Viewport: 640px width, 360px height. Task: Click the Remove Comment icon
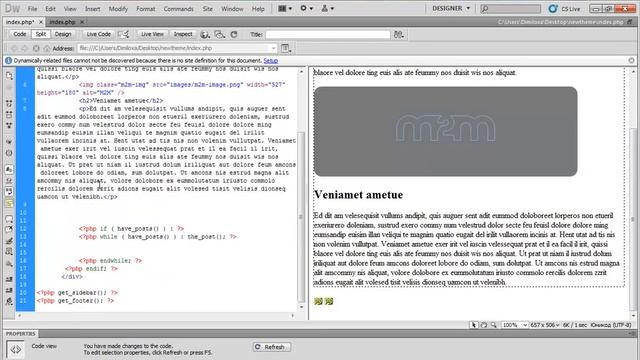tap(9, 230)
